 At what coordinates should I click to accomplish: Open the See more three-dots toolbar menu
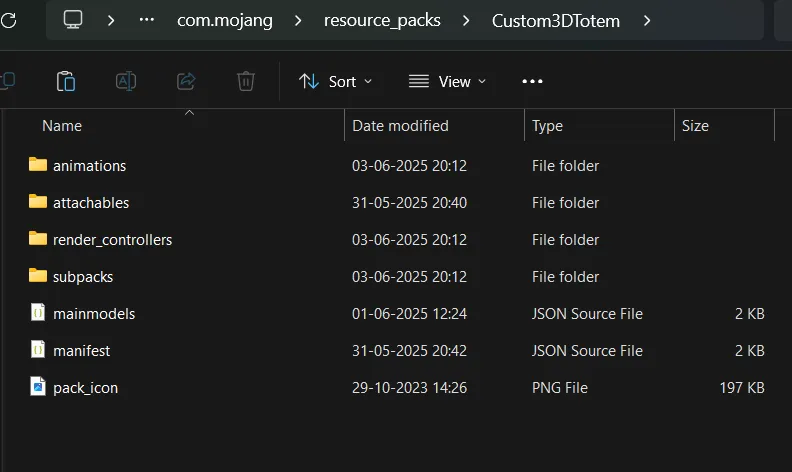point(532,81)
